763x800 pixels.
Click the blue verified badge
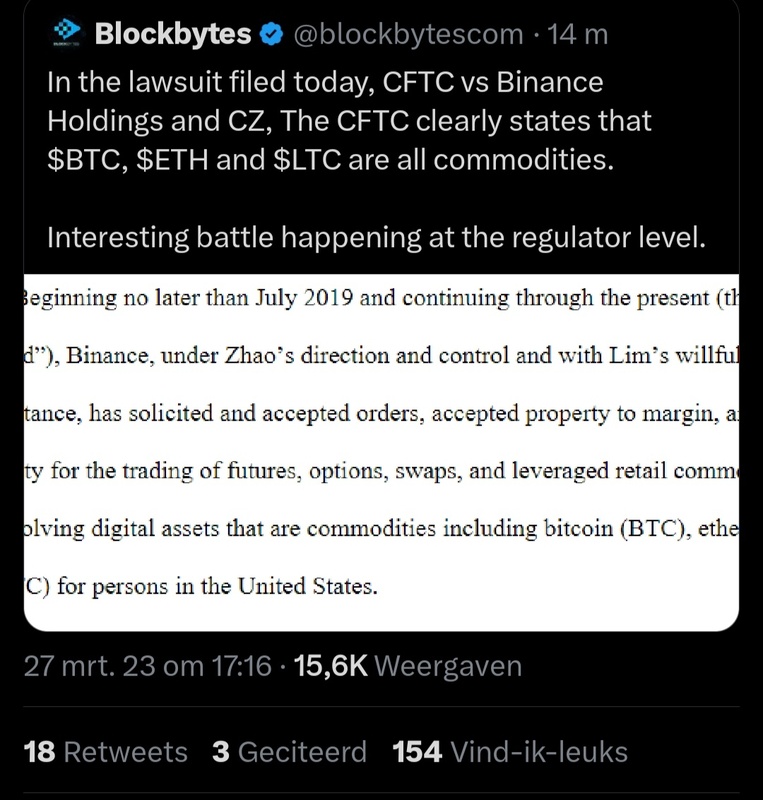[270, 35]
